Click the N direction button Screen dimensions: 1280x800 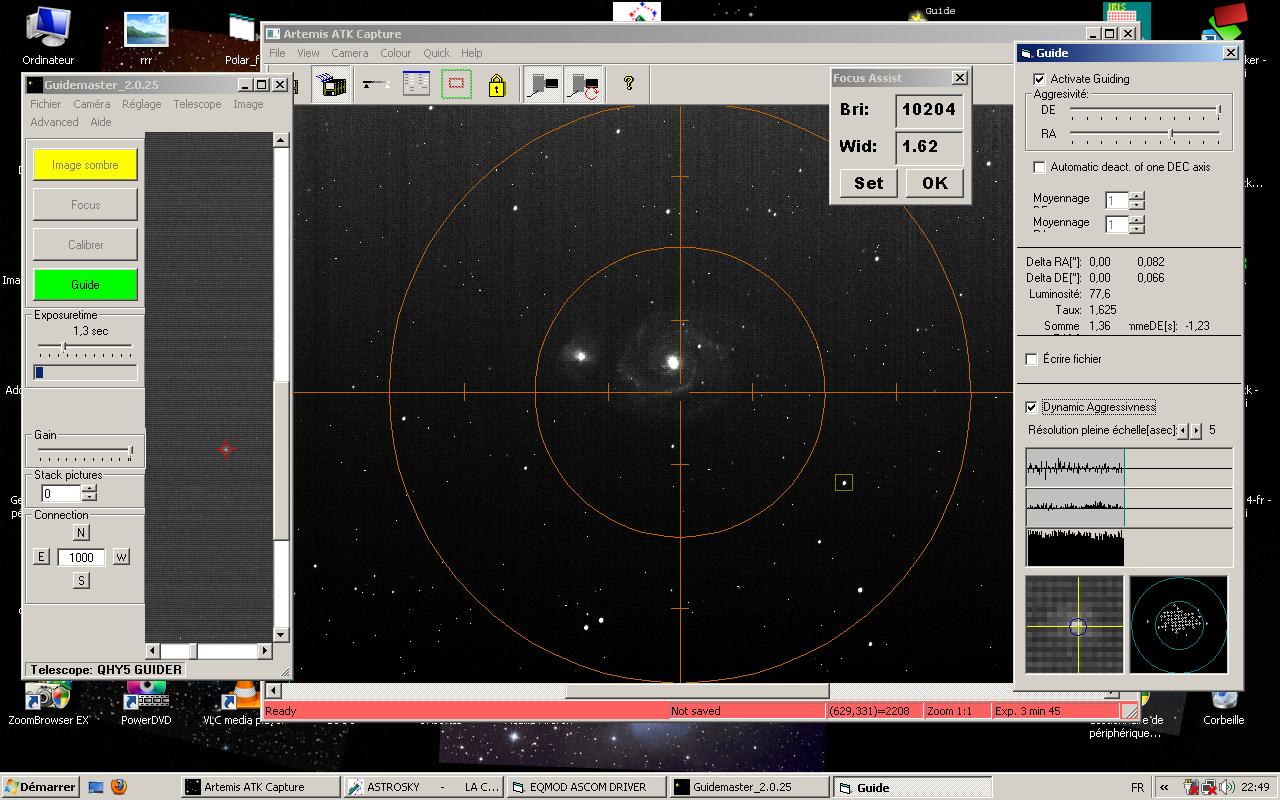[x=82, y=533]
